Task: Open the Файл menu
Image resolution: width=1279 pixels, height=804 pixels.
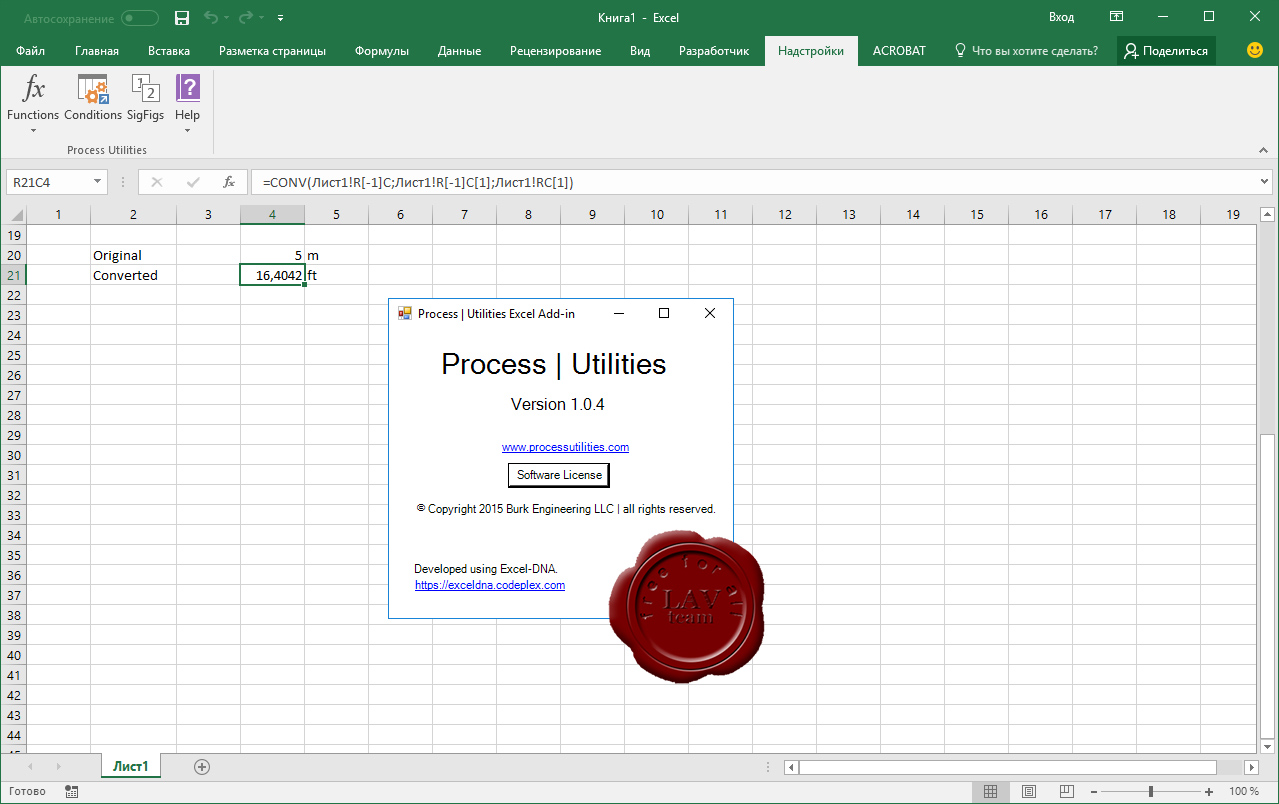Action: (x=30, y=51)
